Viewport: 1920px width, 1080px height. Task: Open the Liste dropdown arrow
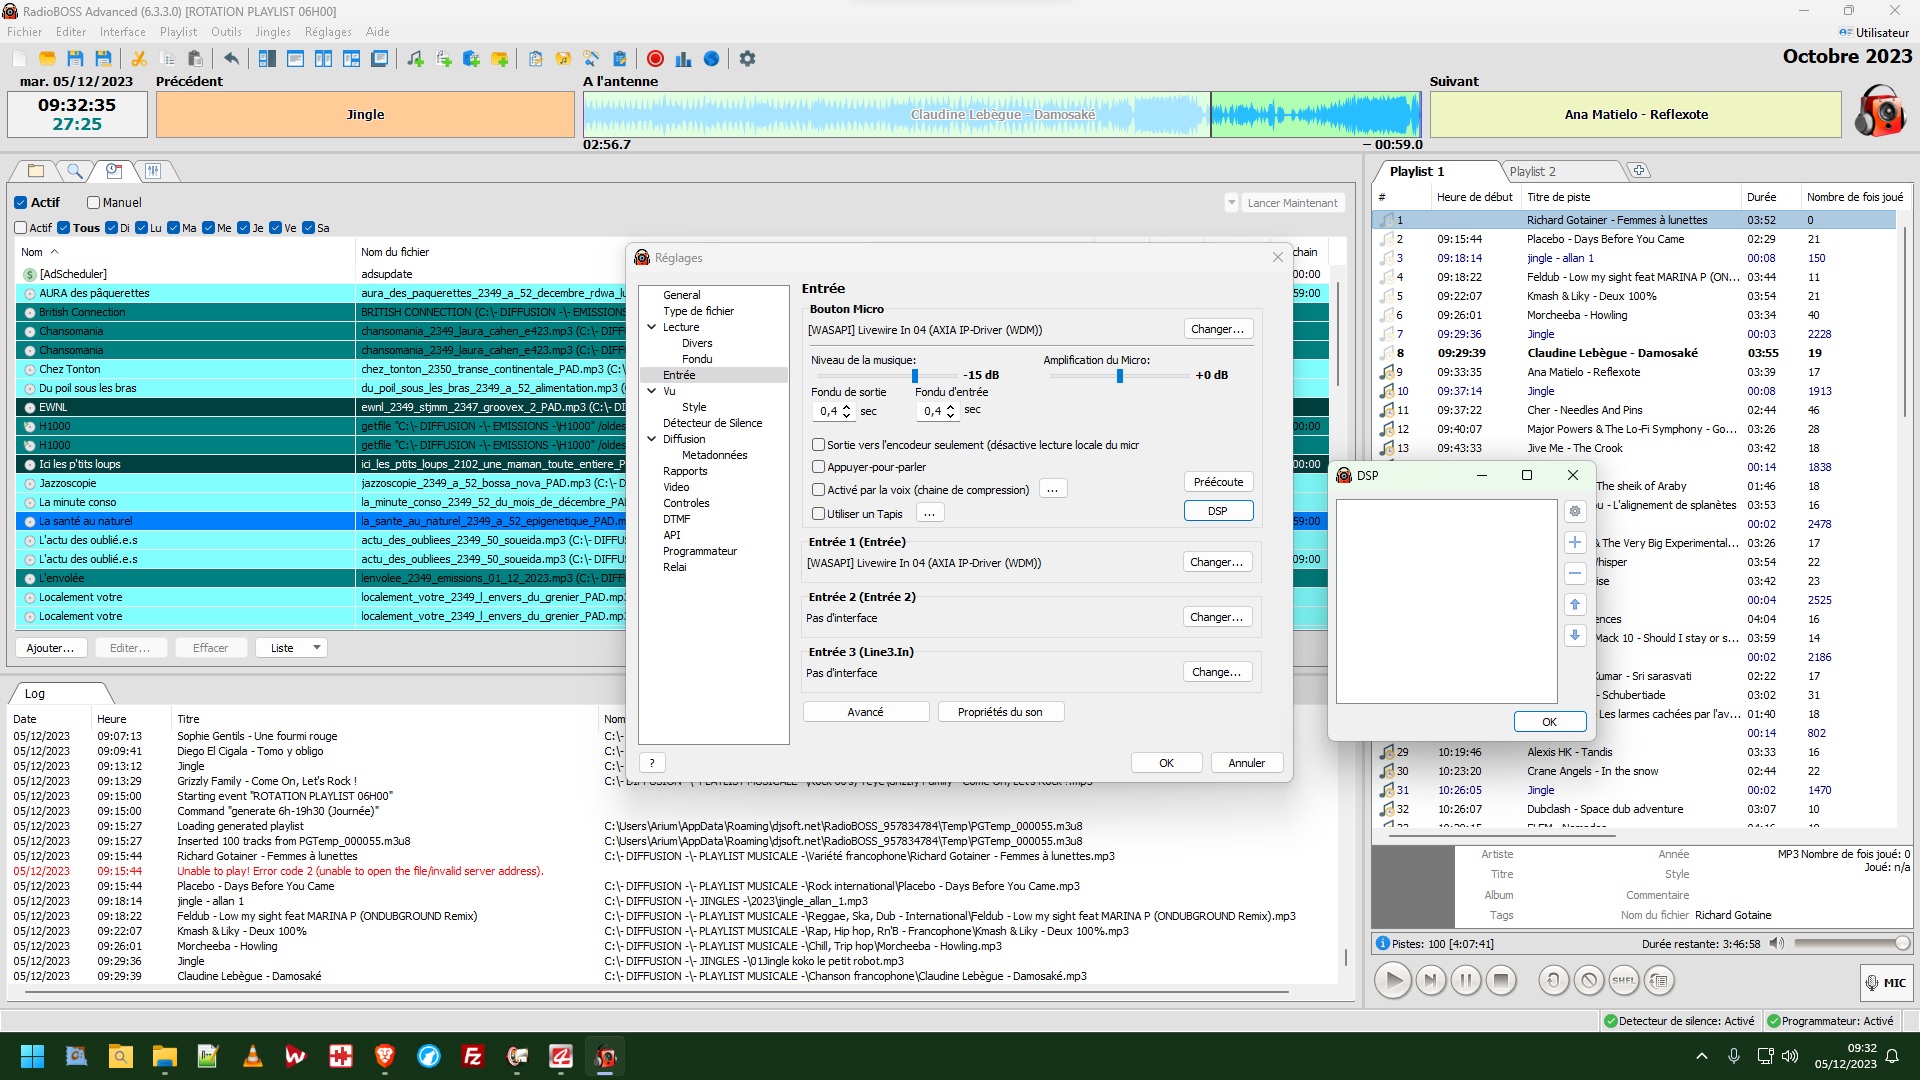coord(317,648)
